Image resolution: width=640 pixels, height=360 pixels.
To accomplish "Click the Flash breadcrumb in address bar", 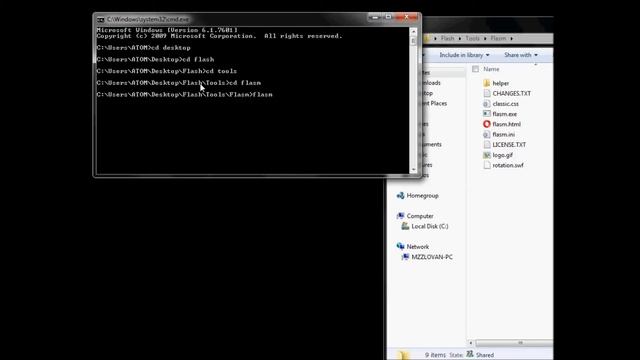I will point(447,38).
